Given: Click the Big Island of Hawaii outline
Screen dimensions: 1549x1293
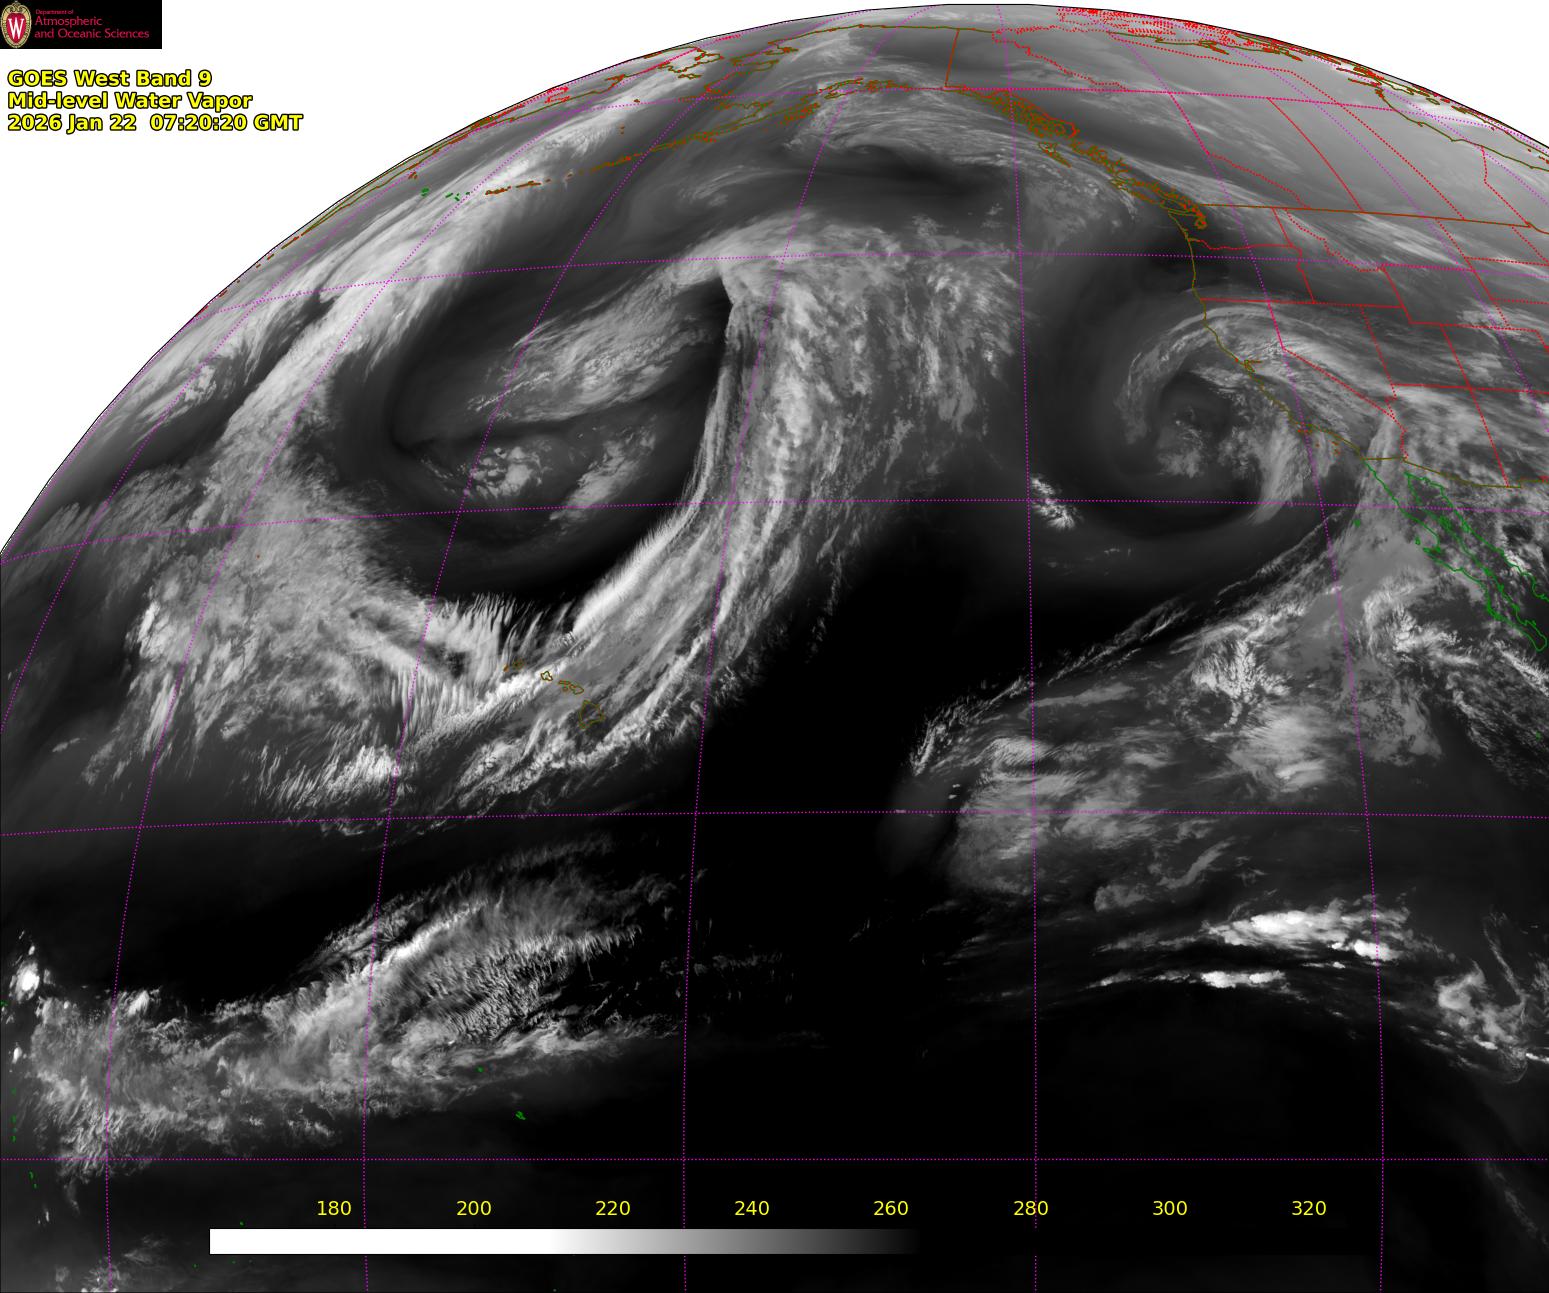Looking at the screenshot, I should (593, 714).
